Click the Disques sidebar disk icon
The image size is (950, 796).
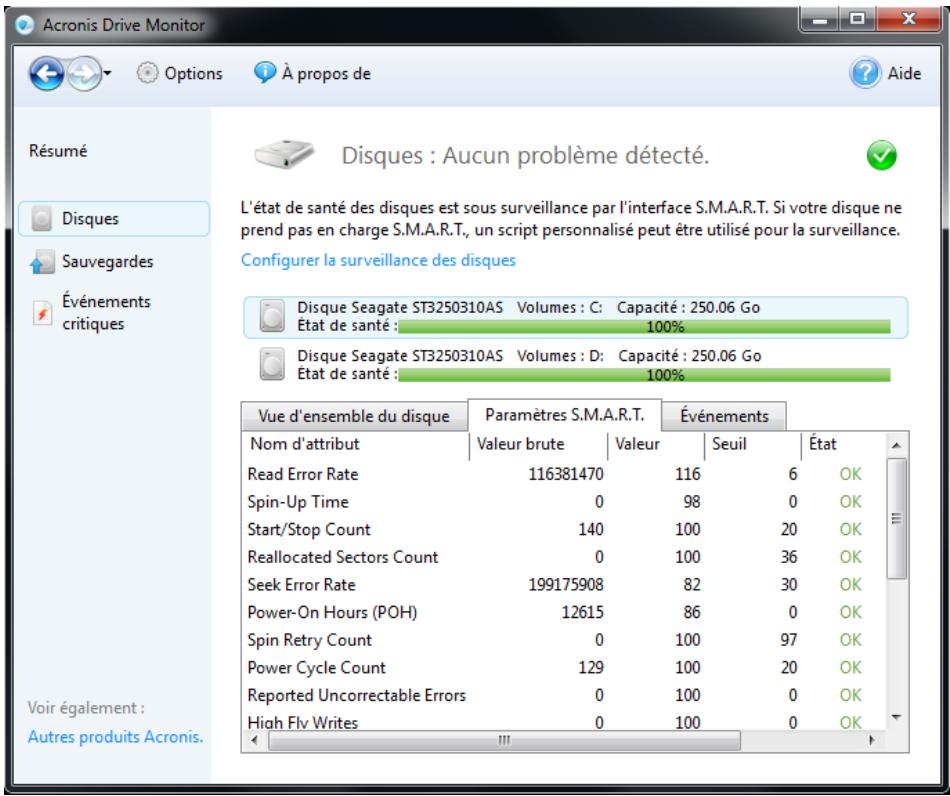tap(41, 219)
